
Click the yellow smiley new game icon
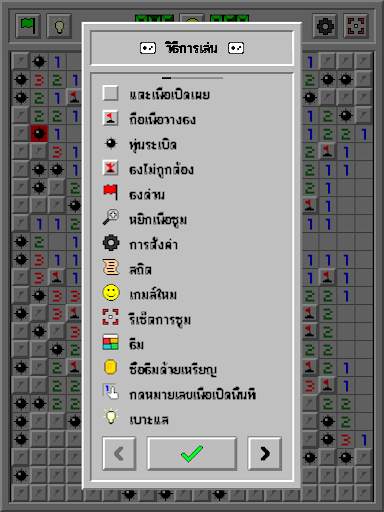coord(110,293)
